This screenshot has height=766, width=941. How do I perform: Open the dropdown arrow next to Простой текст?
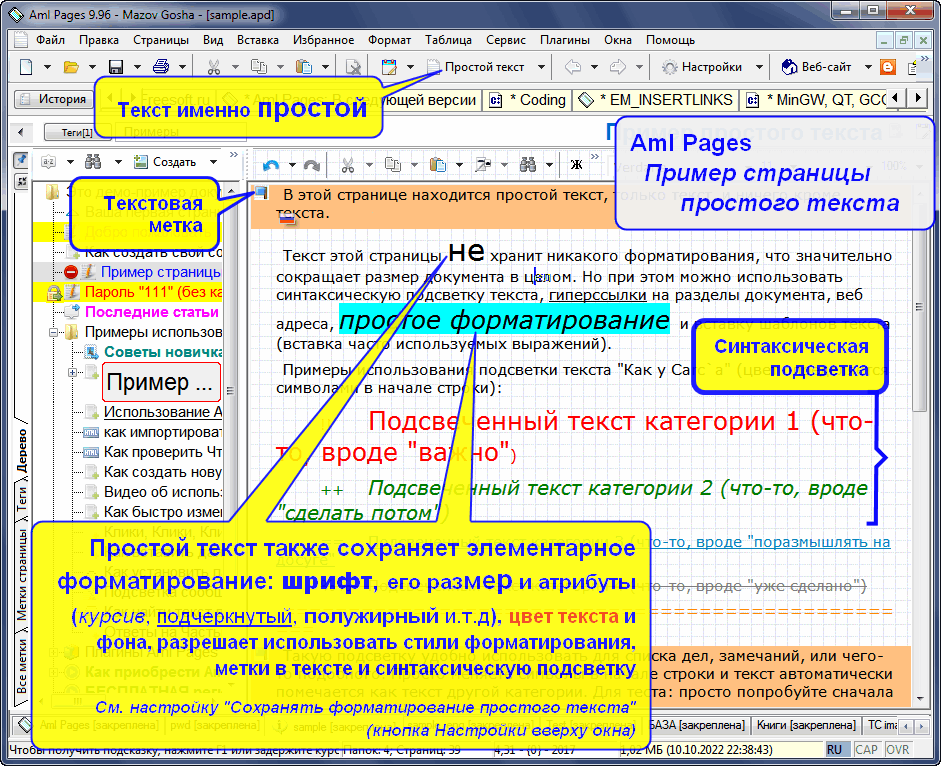coord(541,67)
